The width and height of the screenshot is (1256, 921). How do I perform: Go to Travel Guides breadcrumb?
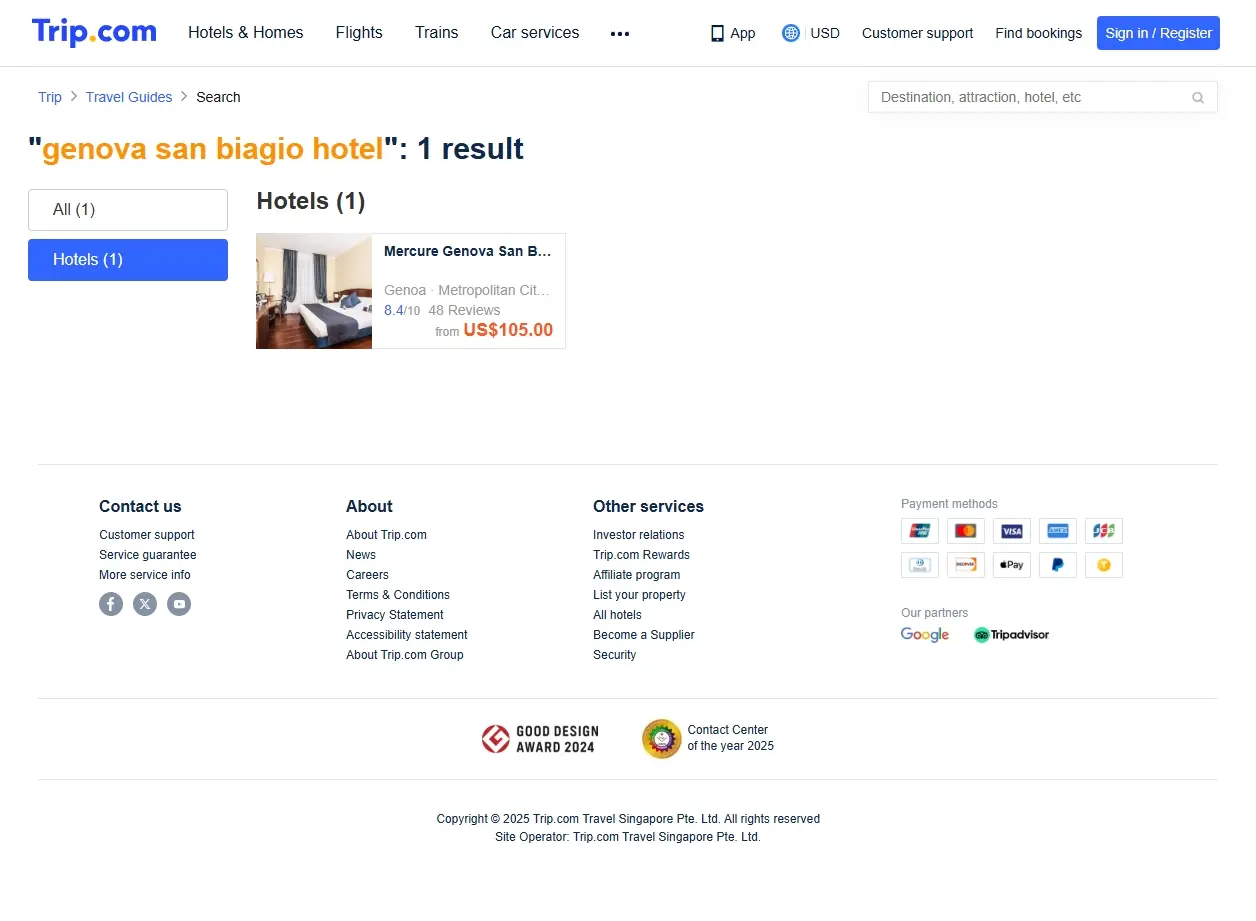click(129, 97)
